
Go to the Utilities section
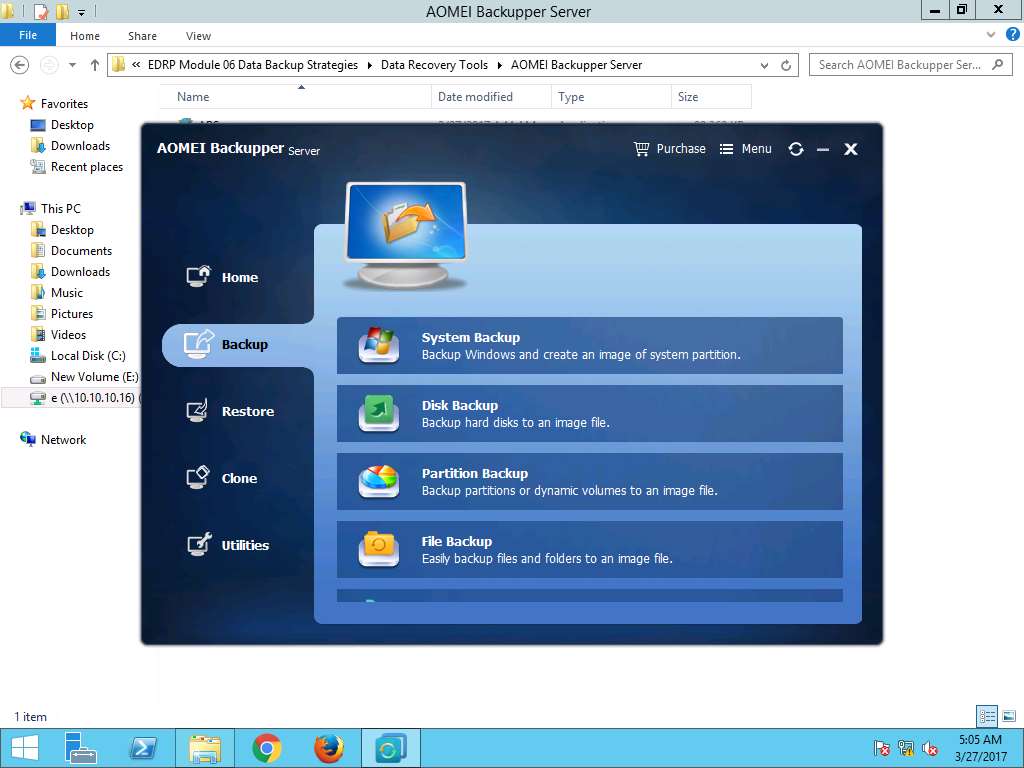[228, 545]
